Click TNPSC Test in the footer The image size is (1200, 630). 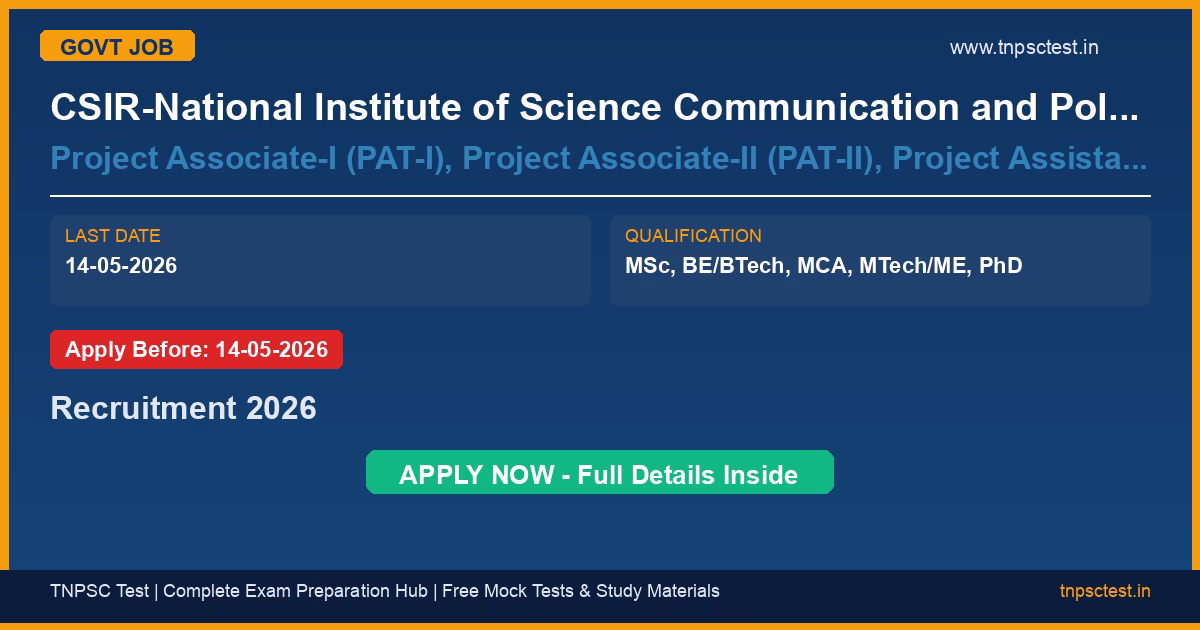[x=99, y=591]
